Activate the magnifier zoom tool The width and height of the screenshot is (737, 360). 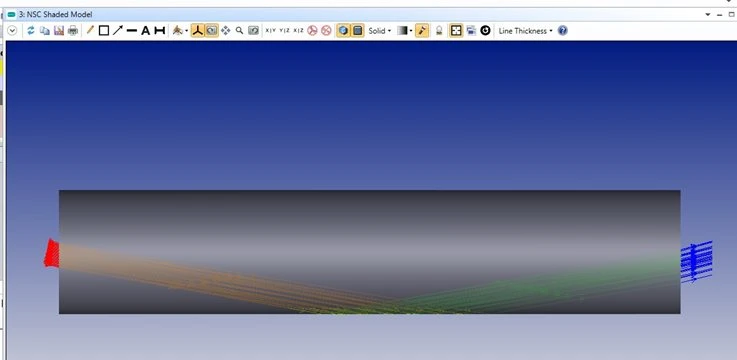click(x=240, y=31)
